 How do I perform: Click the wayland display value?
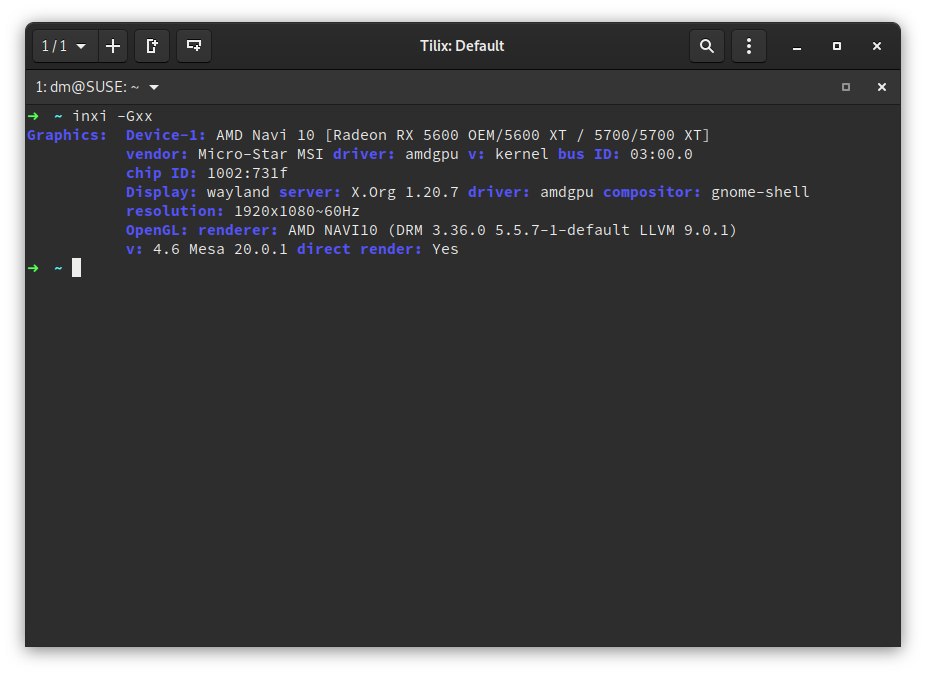(238, 192)
